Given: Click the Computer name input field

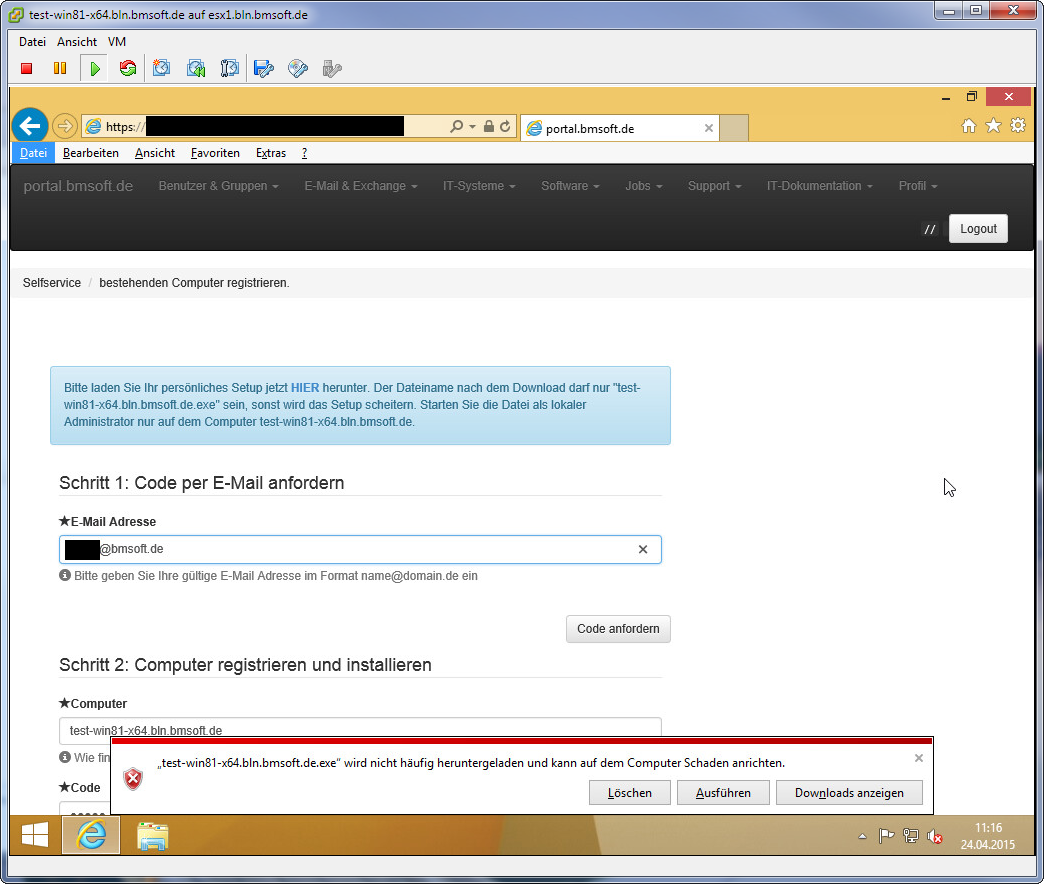Looking at the screenshot, I should (360, 730).
